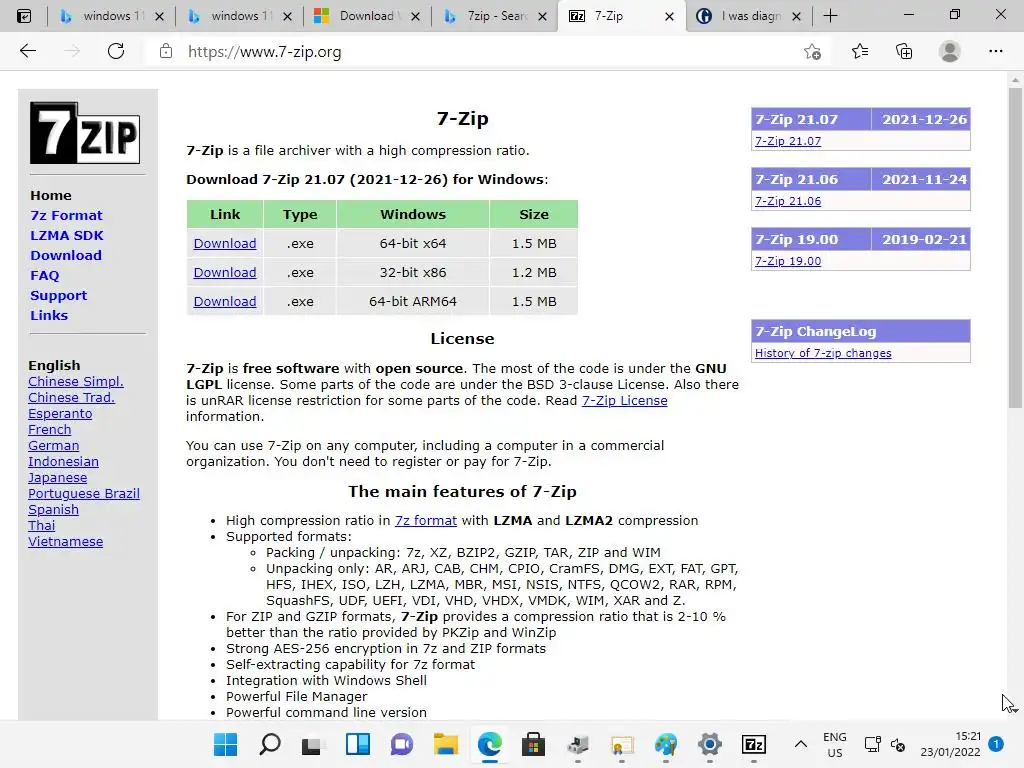Open a new browser tab
This screenshot has width=1024, height=768.
[x=830, y=16]
